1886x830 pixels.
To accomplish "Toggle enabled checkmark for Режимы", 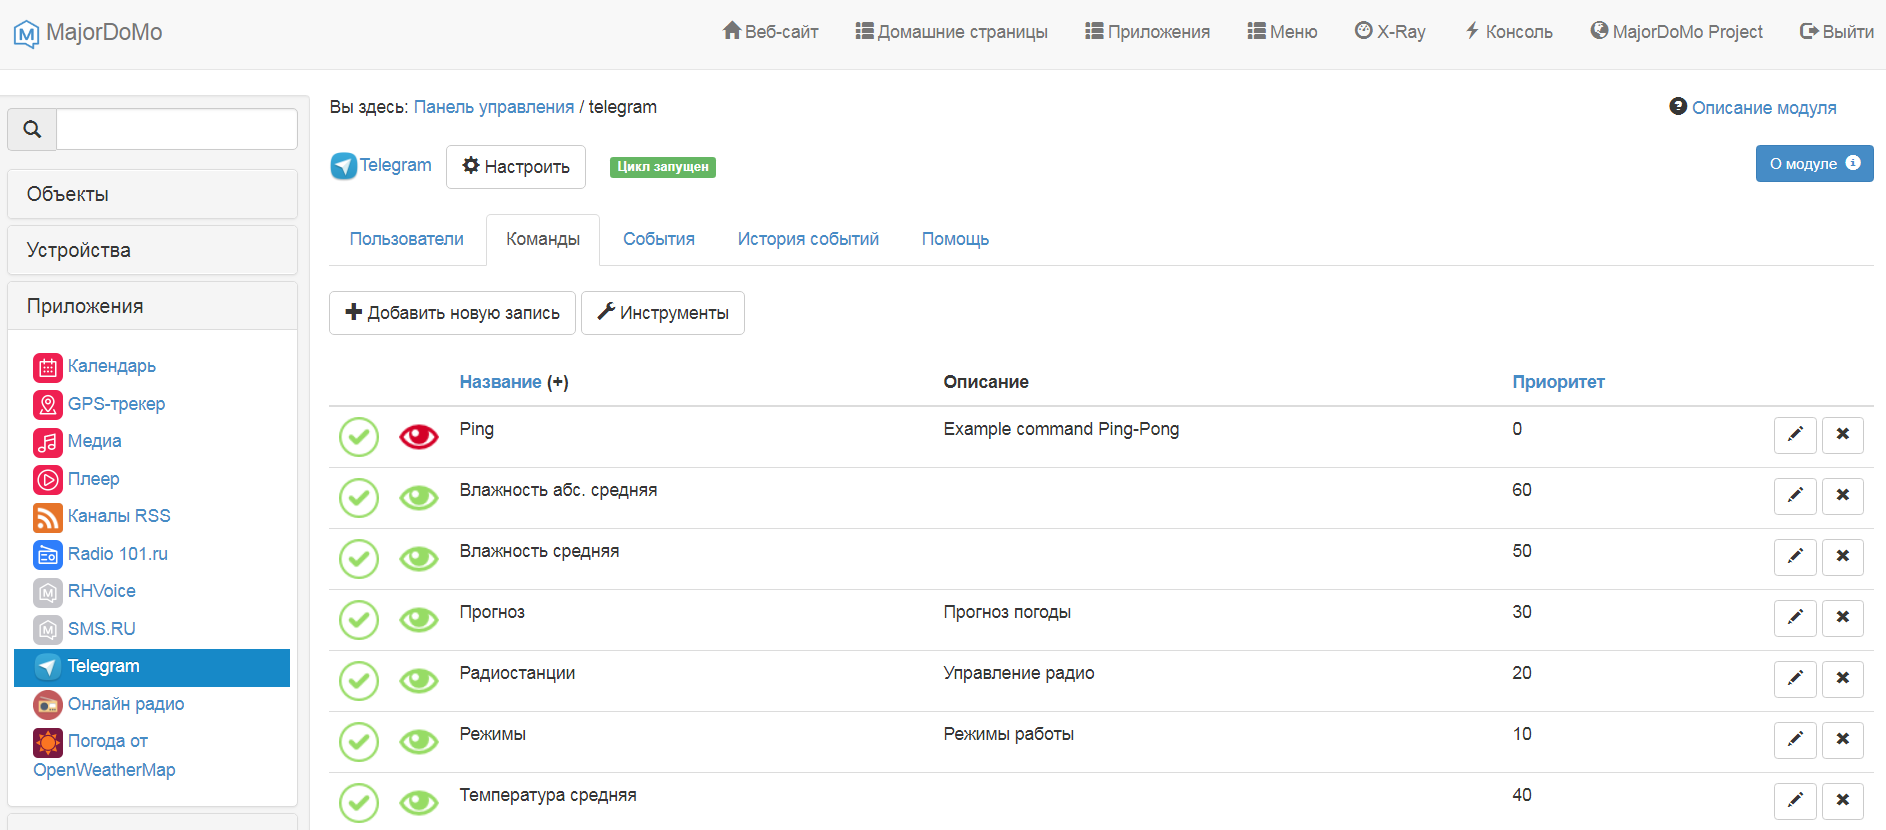I will (x=359, y=742).
